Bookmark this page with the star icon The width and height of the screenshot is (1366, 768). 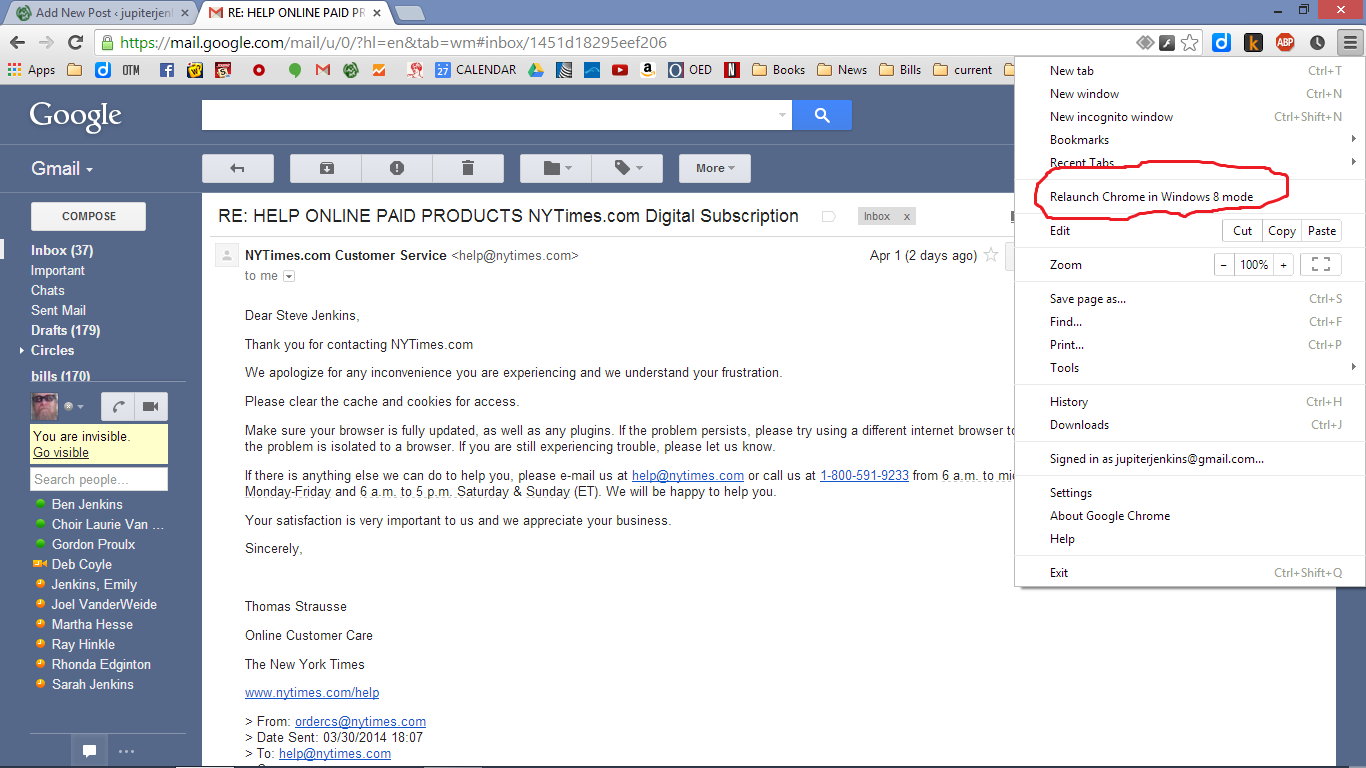click(1190, 42)
